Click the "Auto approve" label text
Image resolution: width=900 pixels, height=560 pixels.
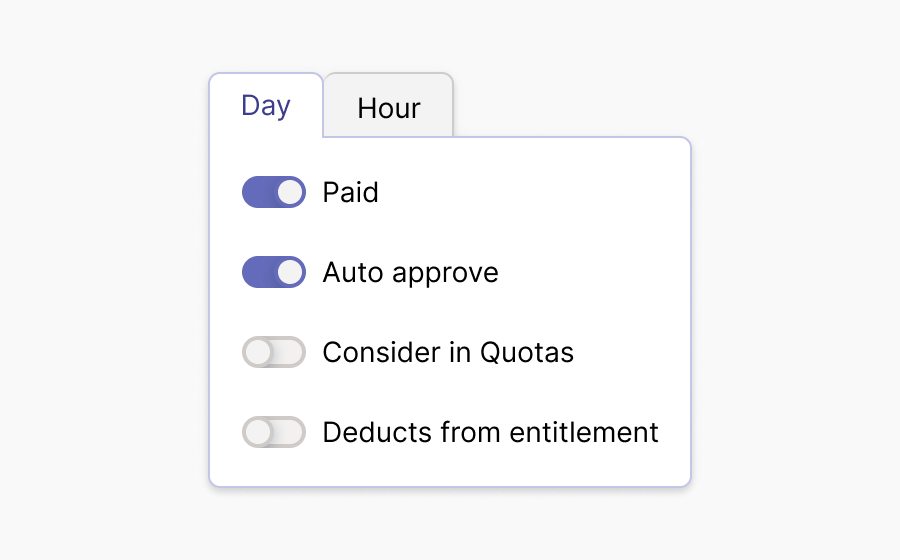pyautogui.click(x=410, y=272)
